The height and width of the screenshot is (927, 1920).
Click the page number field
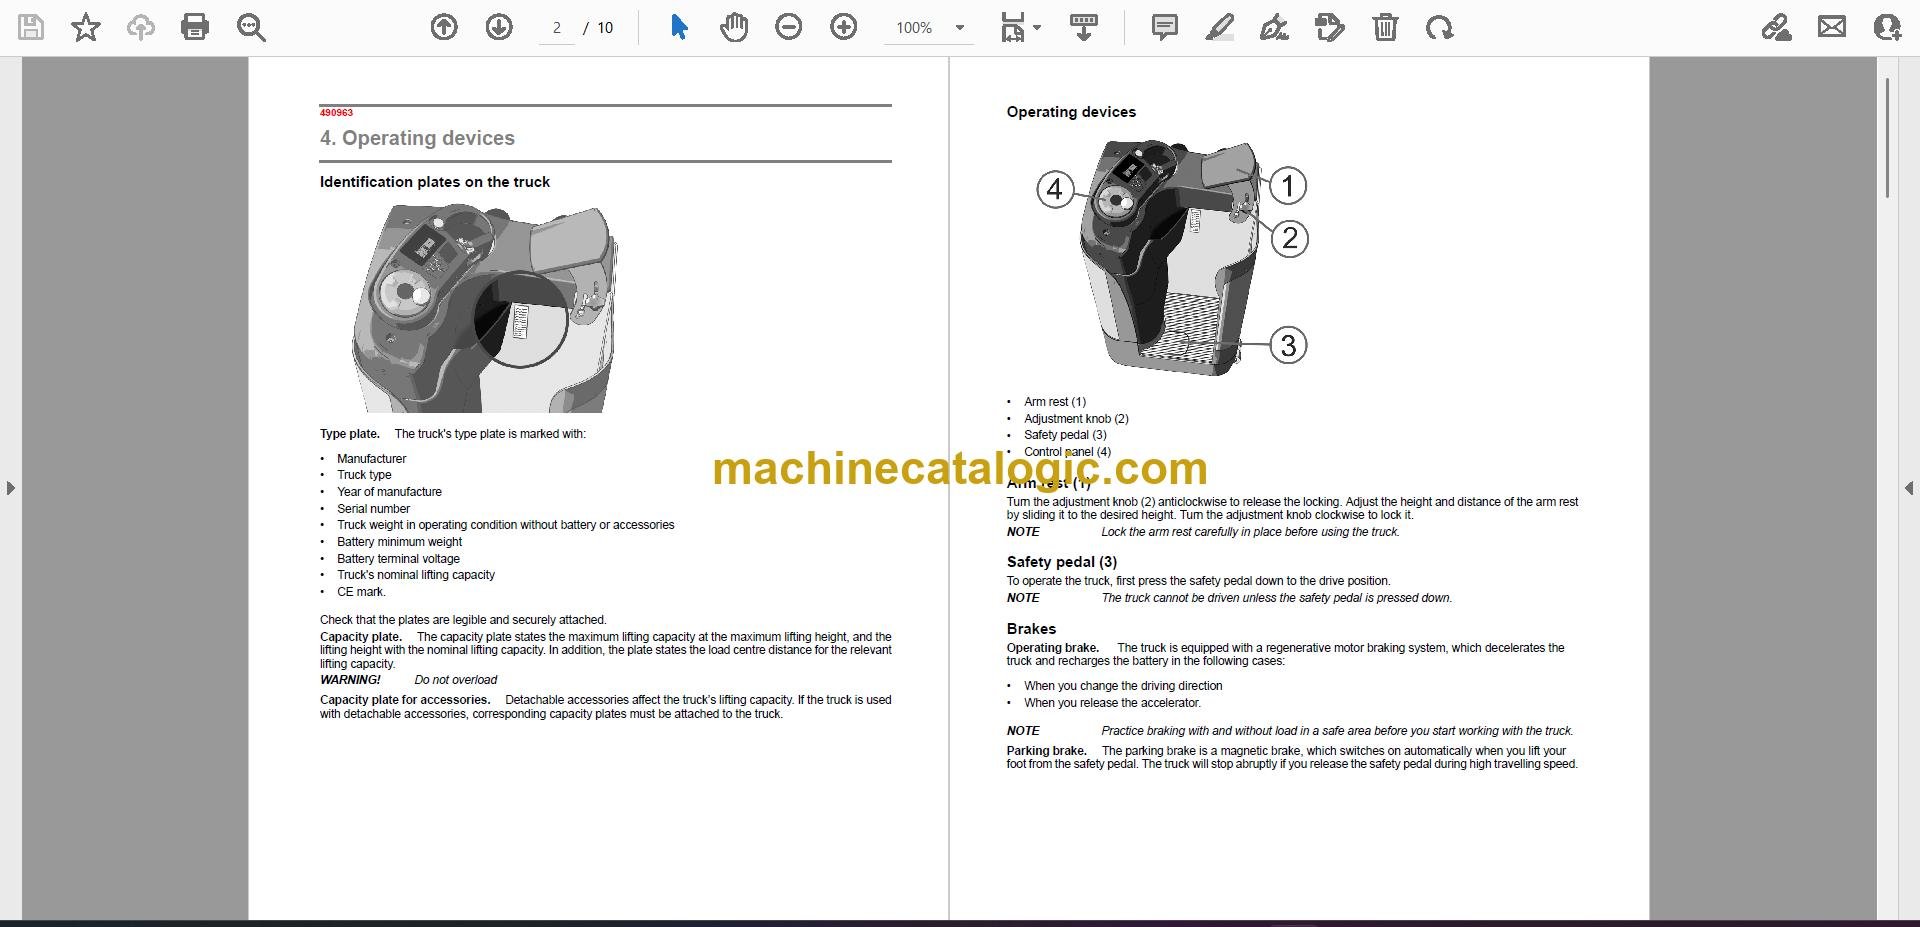557,28
